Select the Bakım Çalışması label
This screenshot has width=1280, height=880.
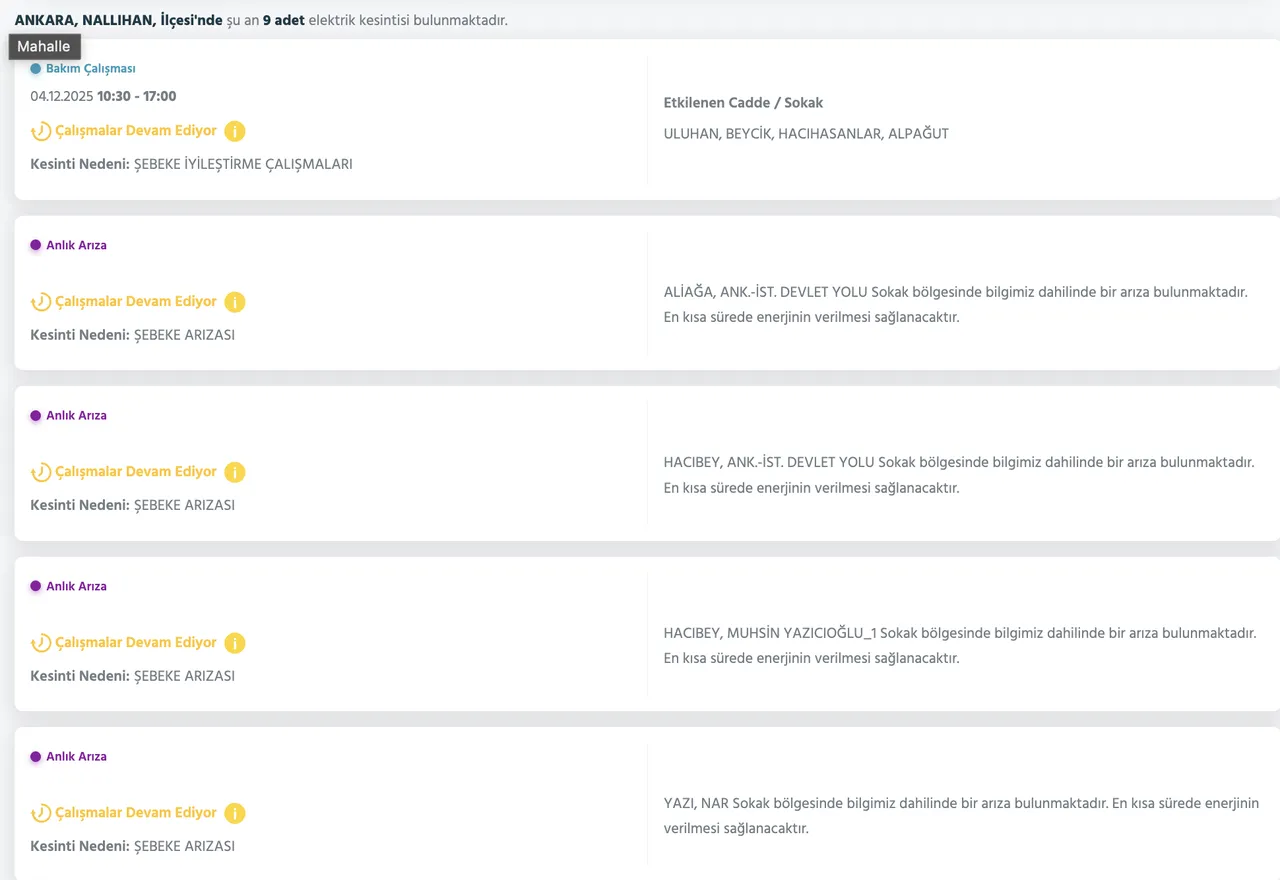click(x=90, y=69)
